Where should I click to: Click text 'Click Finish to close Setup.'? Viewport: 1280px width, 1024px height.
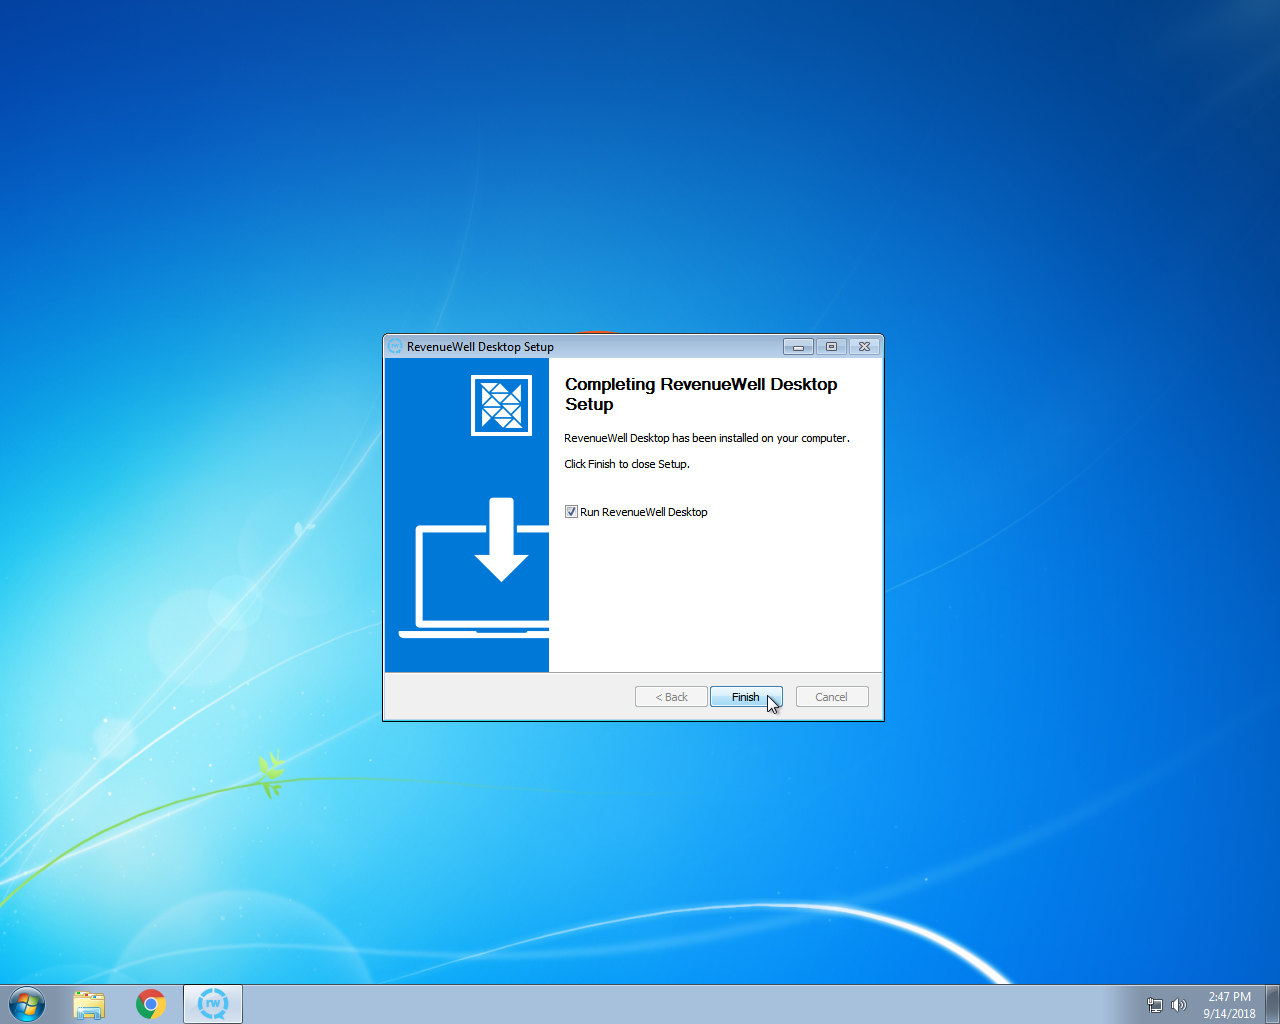click(627, 464)
